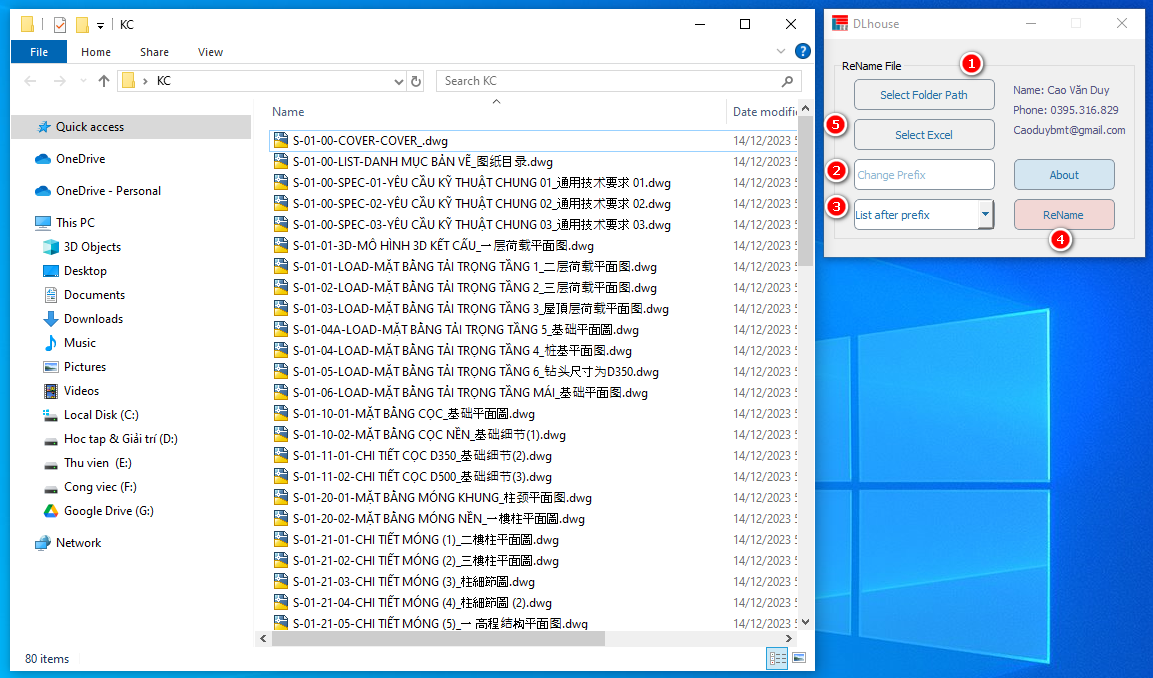This screenshot has height=678, width=1153.
Task: Click the Change Prefix text field
Action: [923, 175]
